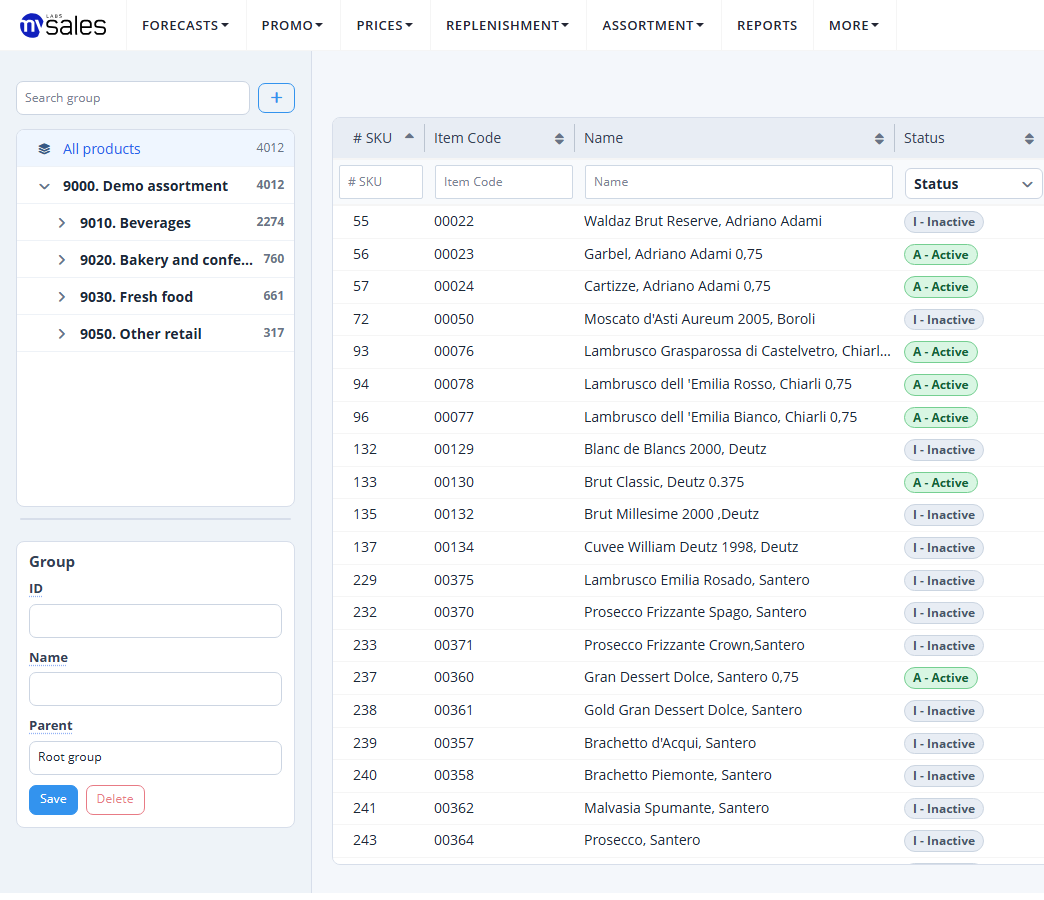1044x900 pixels.
Task: Click Prosecco Frizzante Crown,Santero
Action: click(694, 645)
